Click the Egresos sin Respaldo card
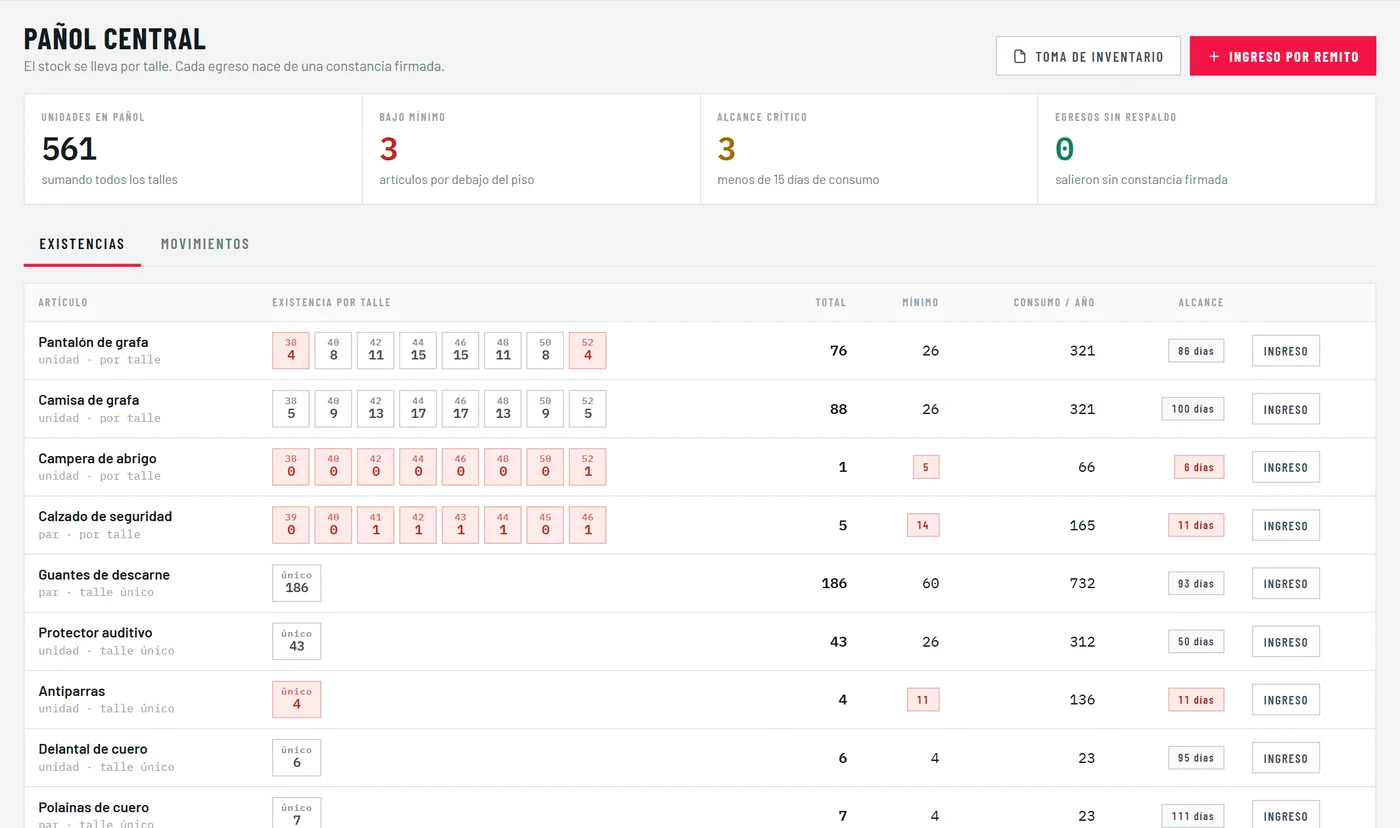Screen dimensions: 1400x828 click(x=1207, y=149)
